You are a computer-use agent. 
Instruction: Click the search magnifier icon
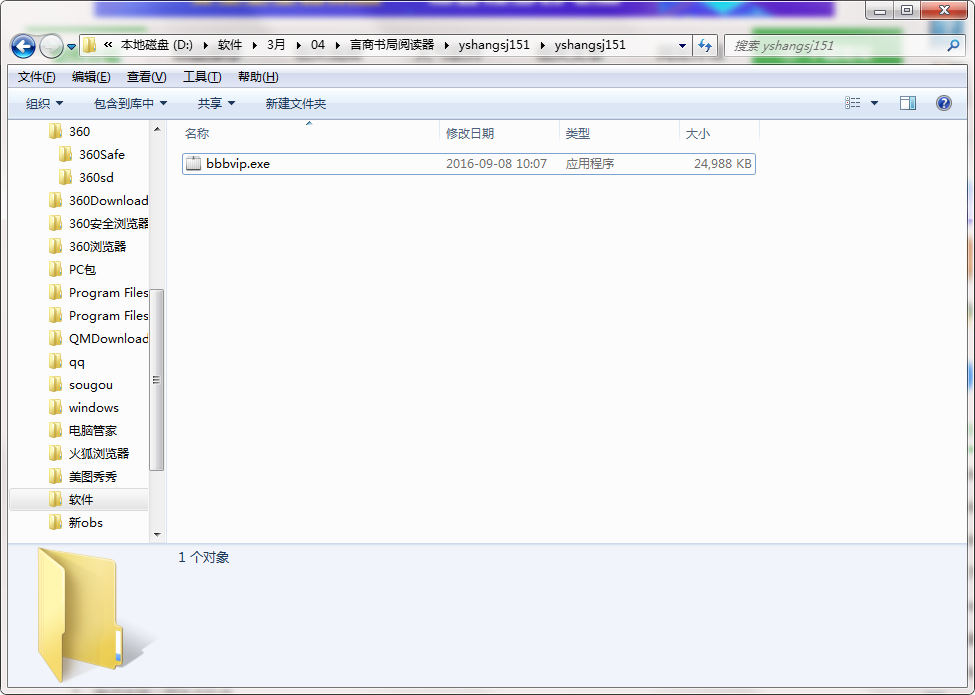pos(953,45)
